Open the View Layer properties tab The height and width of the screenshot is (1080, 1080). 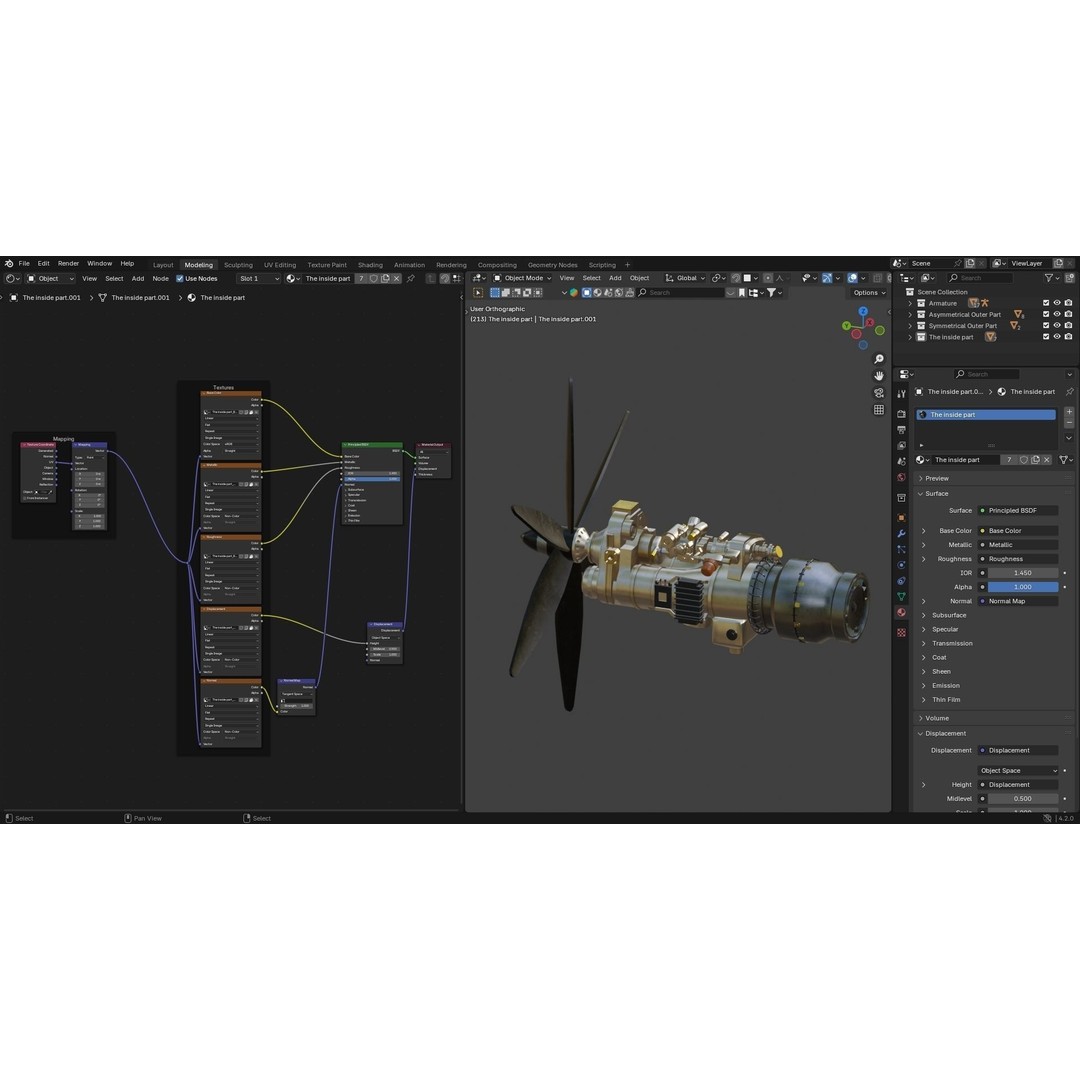(902, 446)
